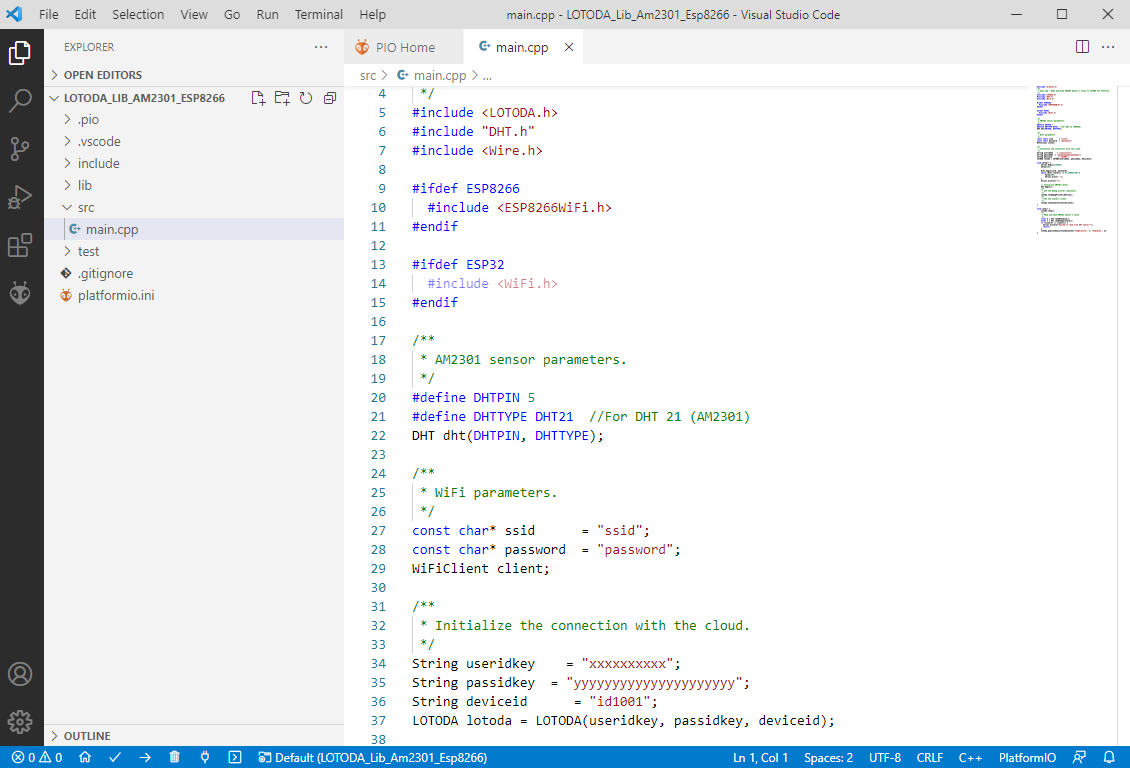Screen dimensions: 1130x768
Task: Open the .gitignore file
Action: pyautogui.click(x=194, y=273)
